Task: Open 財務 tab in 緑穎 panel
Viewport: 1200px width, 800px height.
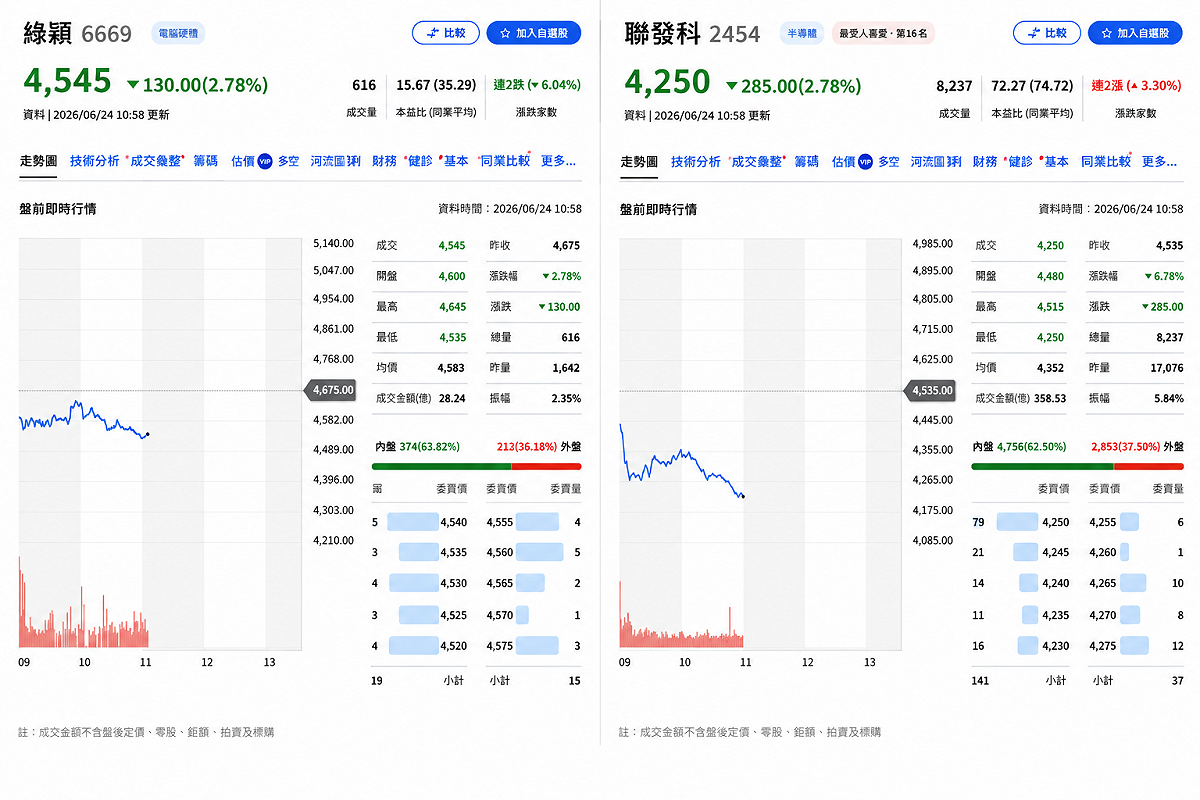Action: [384, 161]
